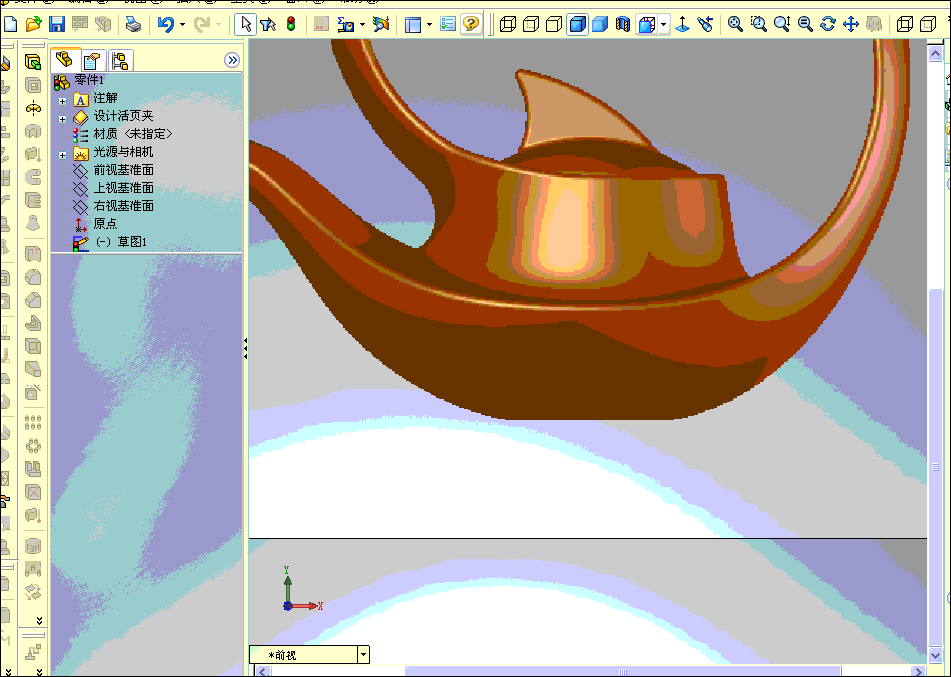Save the part with the floppy disk icon

pyautogui.click(x=56, y=24)
